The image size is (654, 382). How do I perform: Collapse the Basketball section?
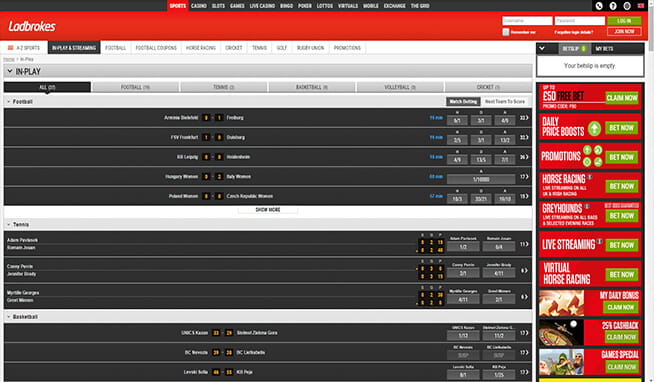point(8,317)
